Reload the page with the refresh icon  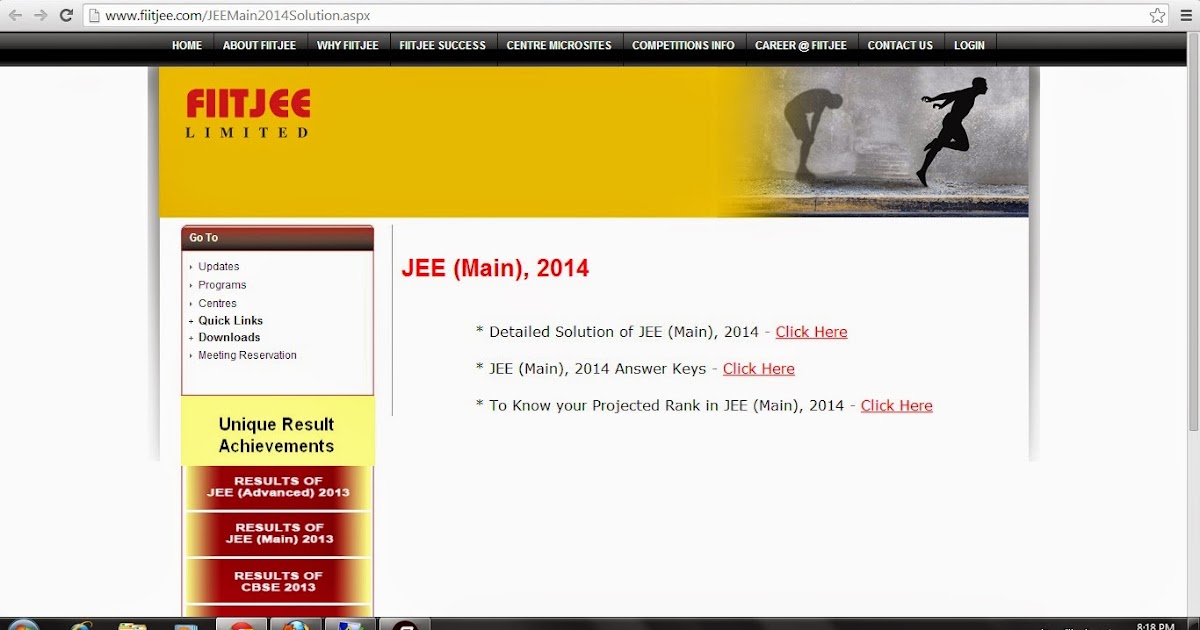pos(66,15)
